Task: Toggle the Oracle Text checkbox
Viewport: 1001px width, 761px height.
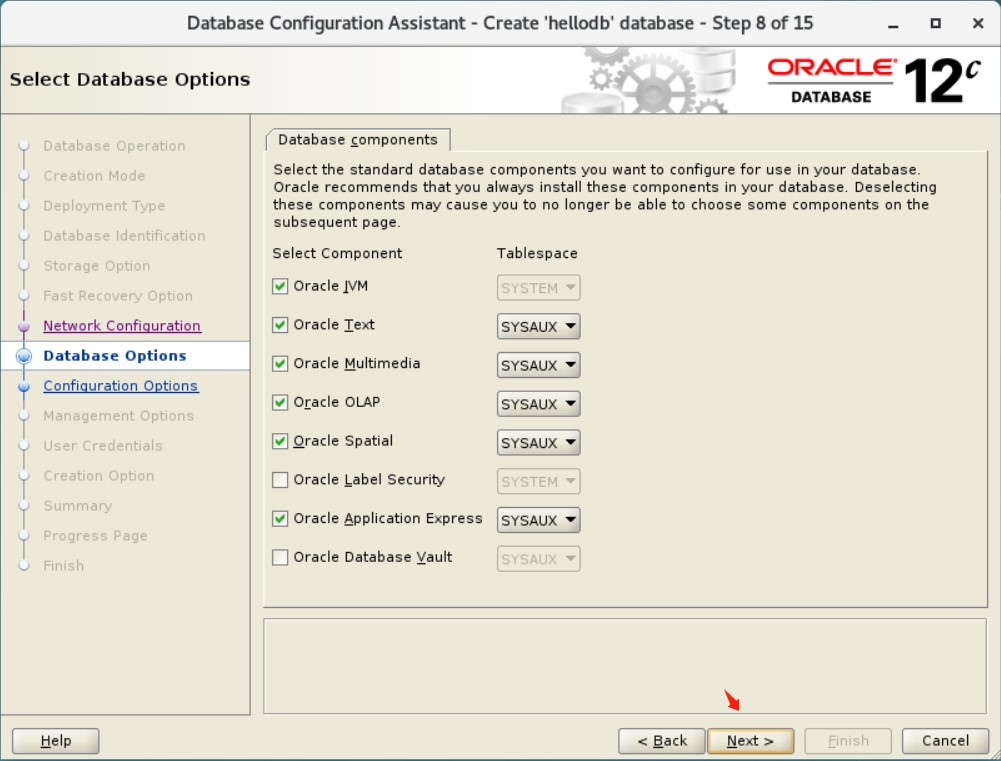Action: pyautogui.click(x=280, y=325)
